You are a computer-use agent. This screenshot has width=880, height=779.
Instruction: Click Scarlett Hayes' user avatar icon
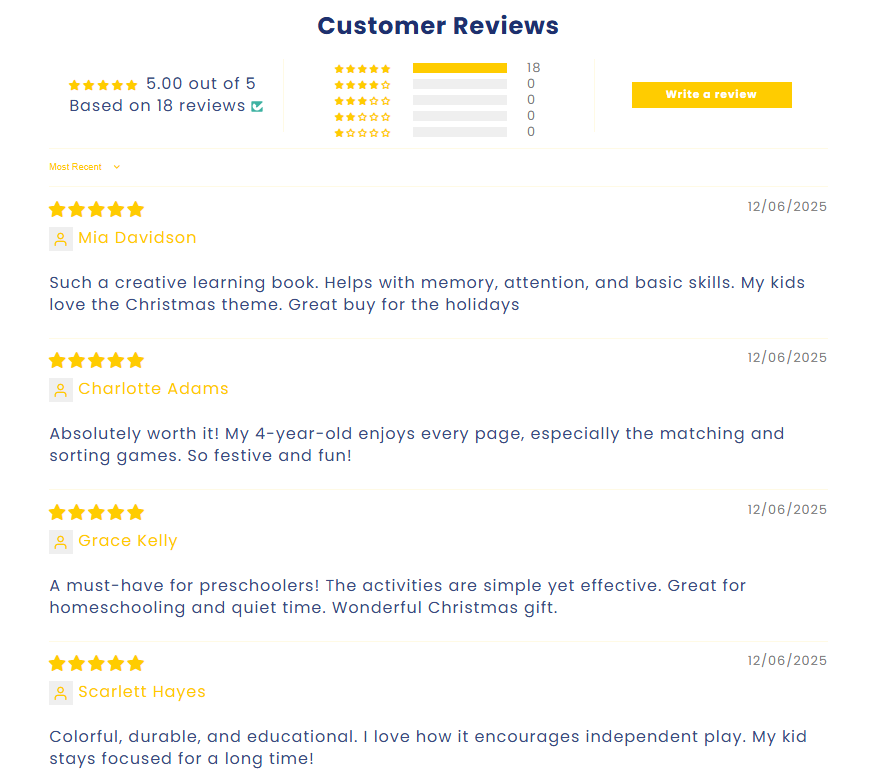[60, 693]
